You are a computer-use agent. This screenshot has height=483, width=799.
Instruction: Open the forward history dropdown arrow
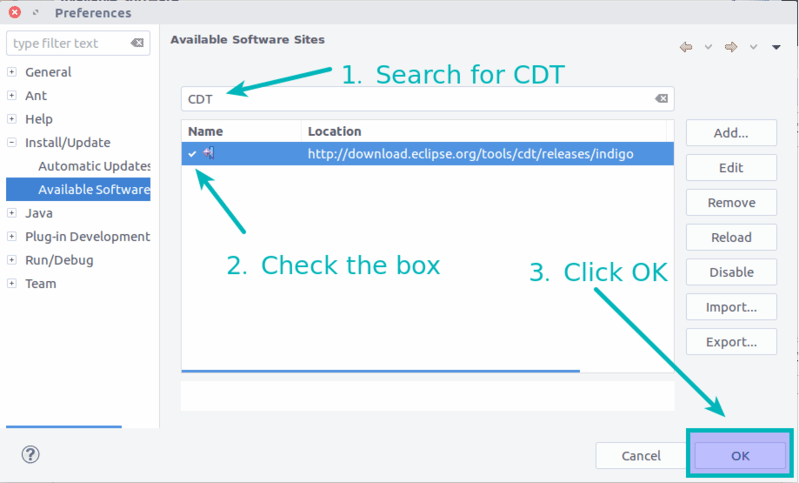tap(753, 47)
